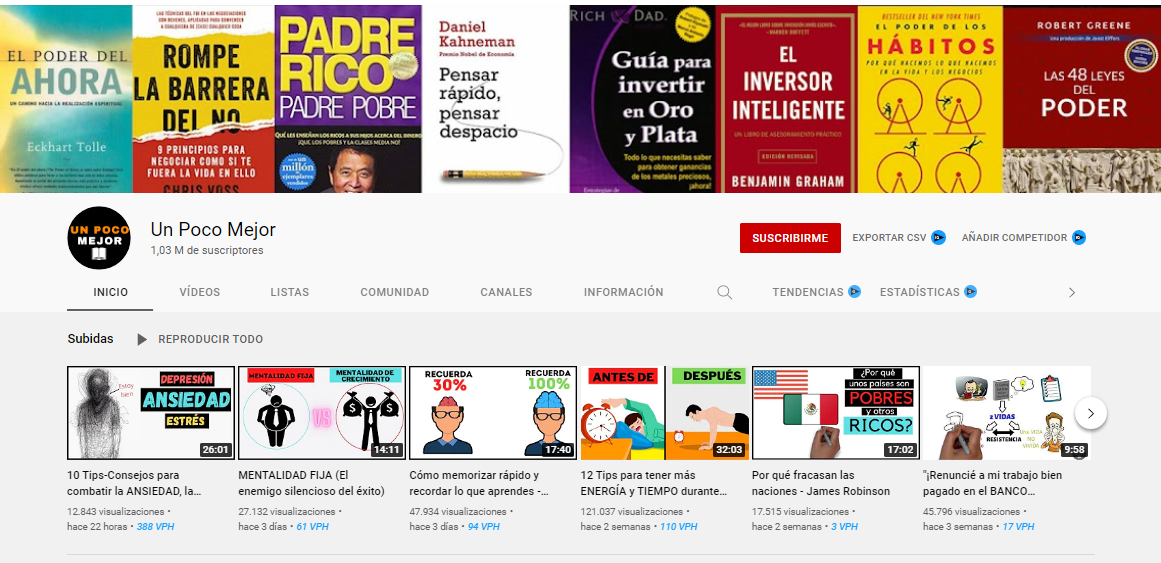1161x563 pixels.
Task: Click the '61 VPH' stat
Action: pos(312,527)
